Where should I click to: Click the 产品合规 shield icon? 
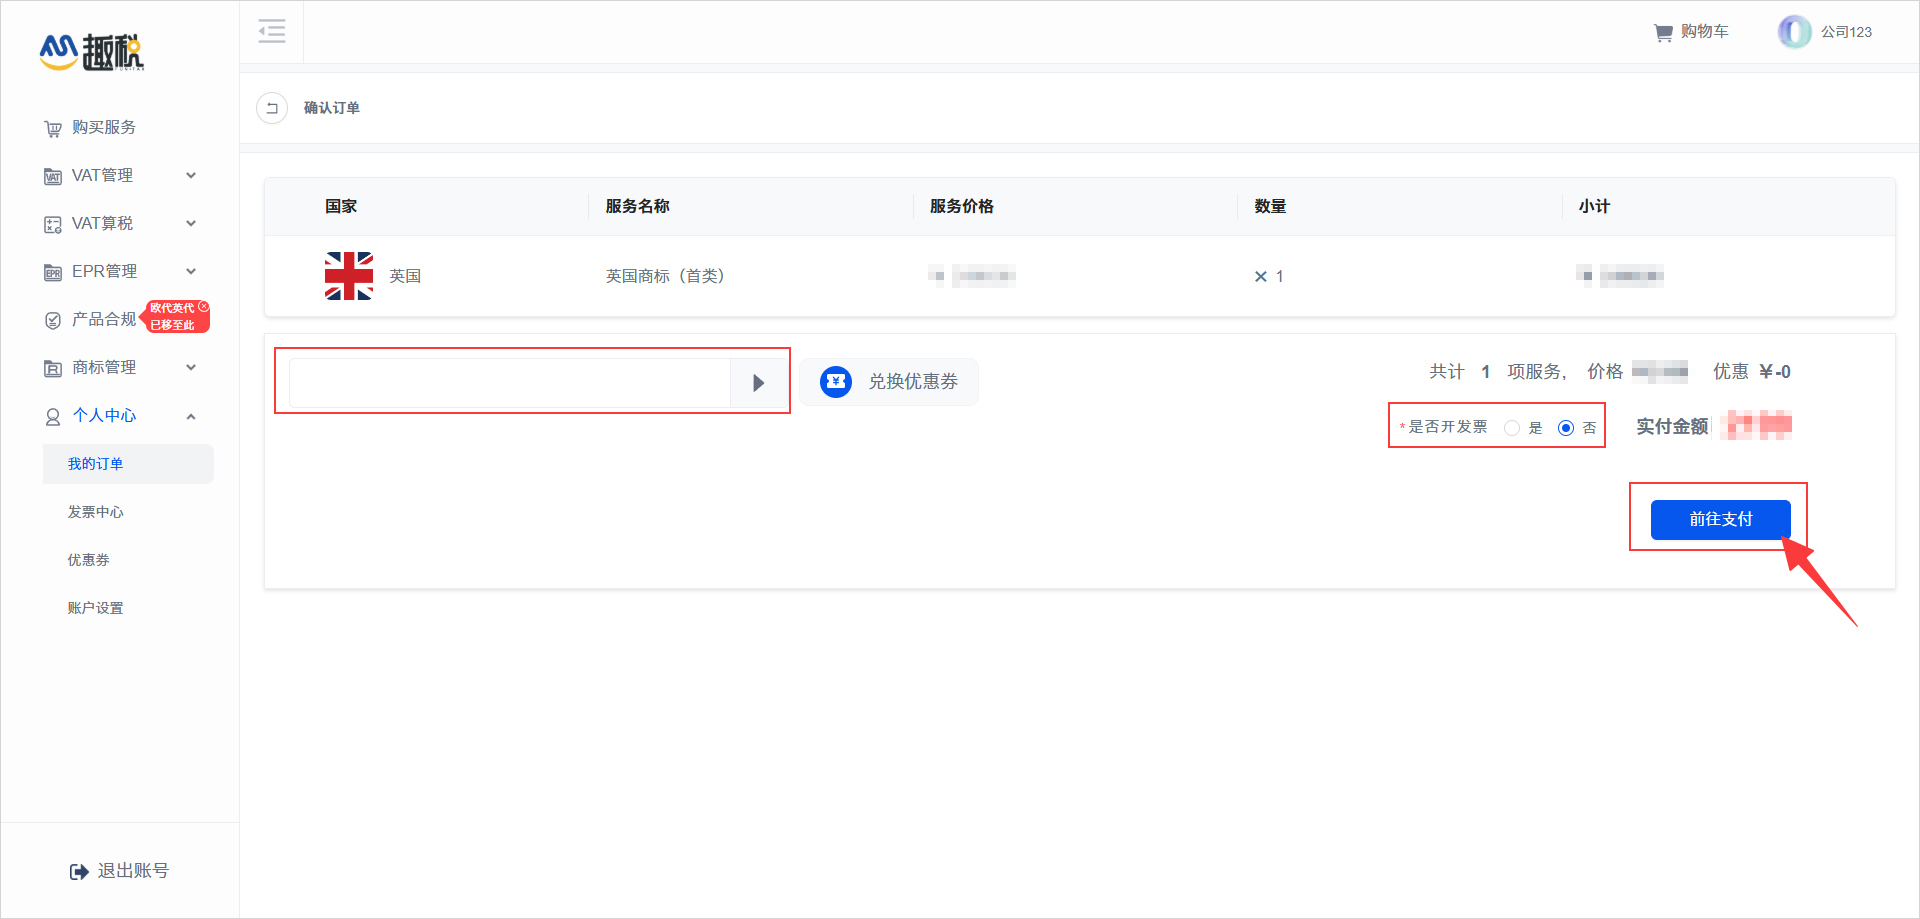point(52,320)
